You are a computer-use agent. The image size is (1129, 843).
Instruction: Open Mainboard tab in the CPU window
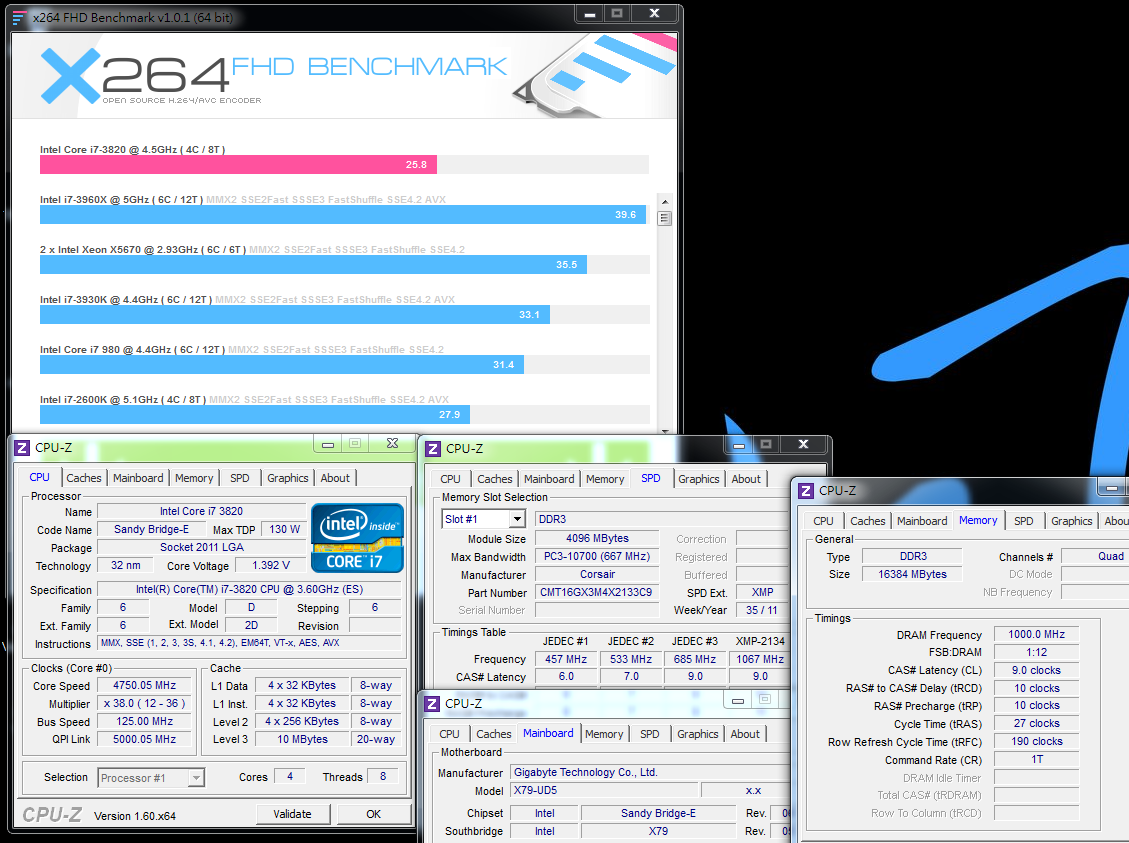point(138,478)
